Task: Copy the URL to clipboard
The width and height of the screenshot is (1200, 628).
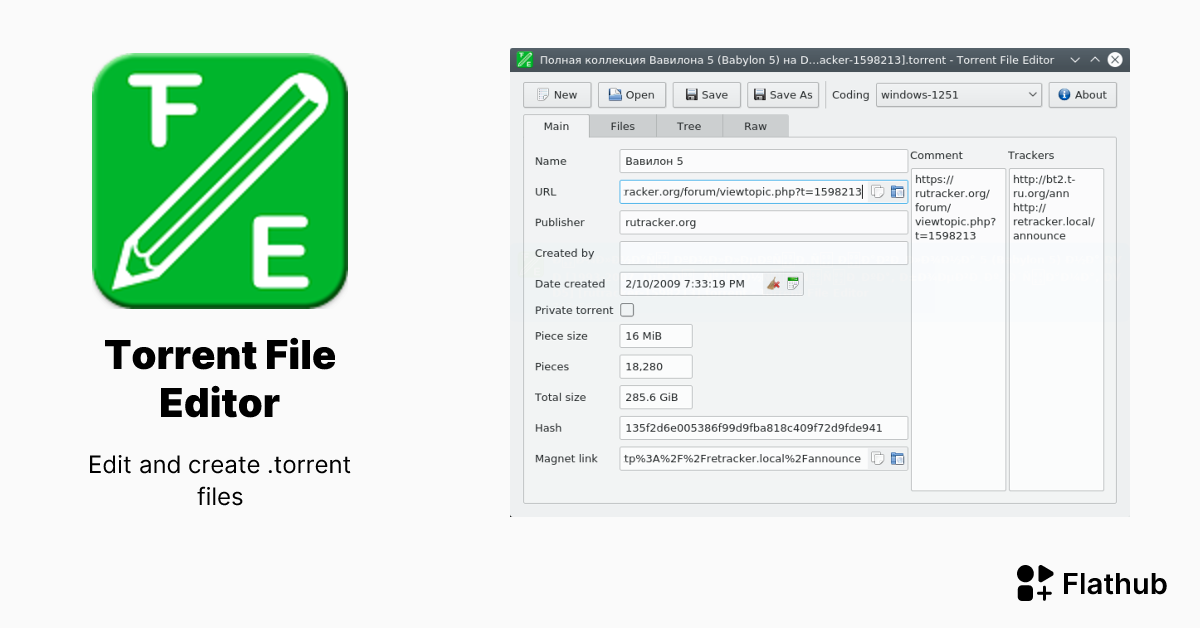Action: pos(877,191)
